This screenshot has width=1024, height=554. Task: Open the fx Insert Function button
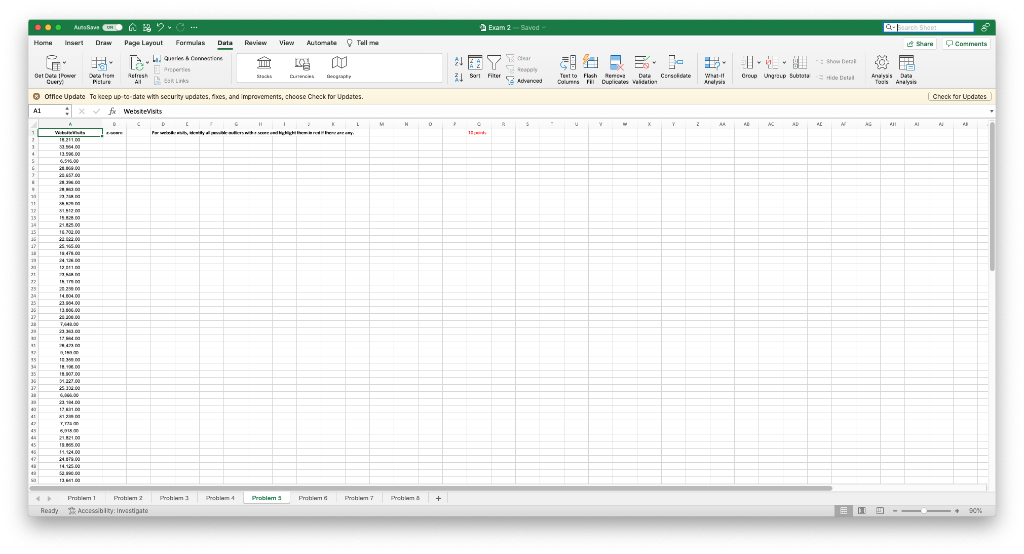(112, 111)
